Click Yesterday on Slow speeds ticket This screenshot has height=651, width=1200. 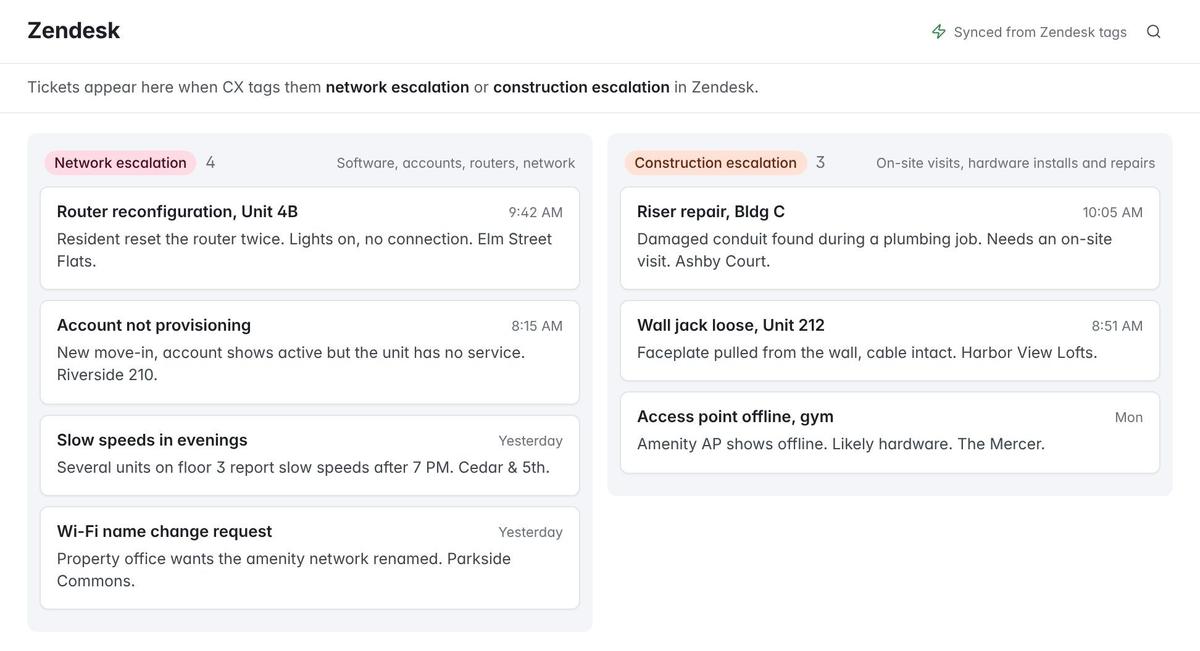(530, 441)
